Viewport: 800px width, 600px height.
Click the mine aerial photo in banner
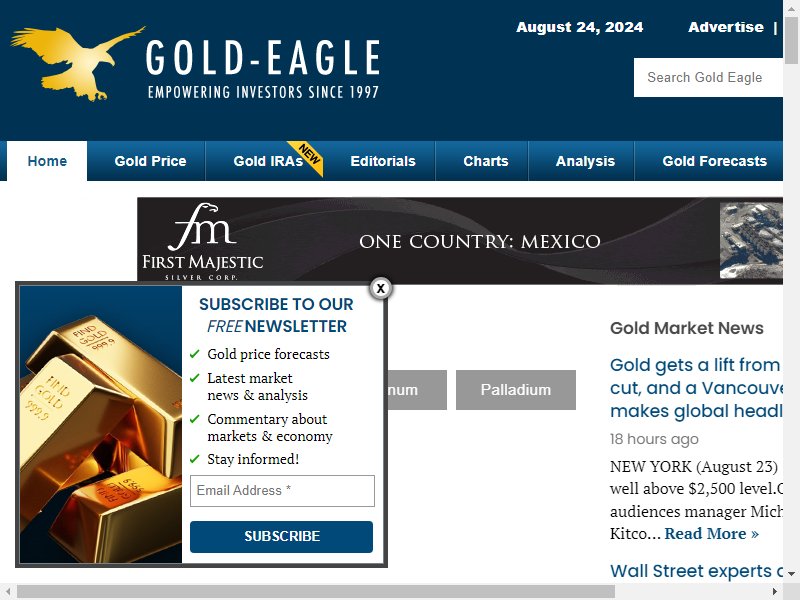[751, 240]
